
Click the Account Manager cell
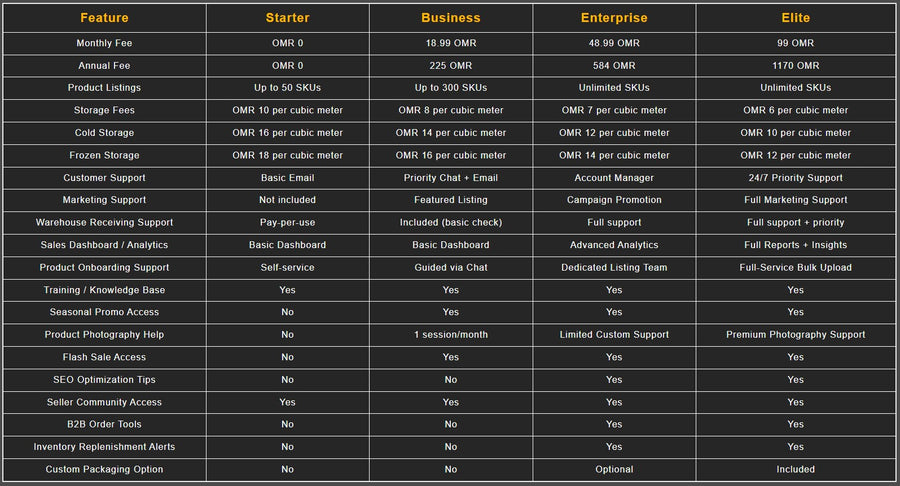tap(614, 178)
